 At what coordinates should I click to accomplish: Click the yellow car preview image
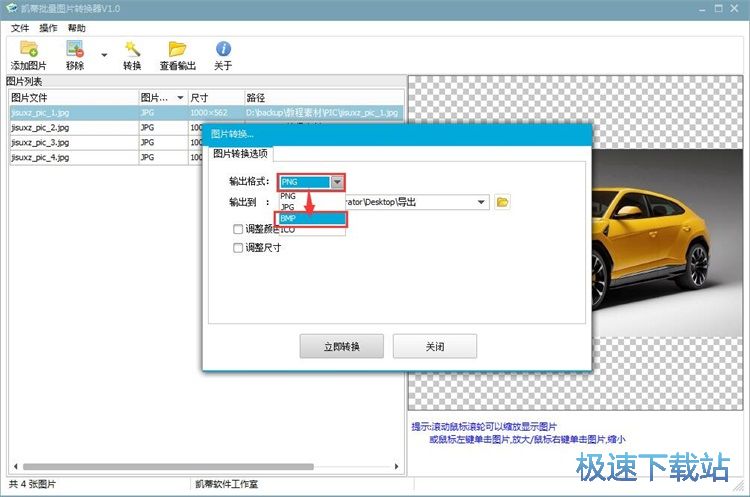tap(668, 243)
